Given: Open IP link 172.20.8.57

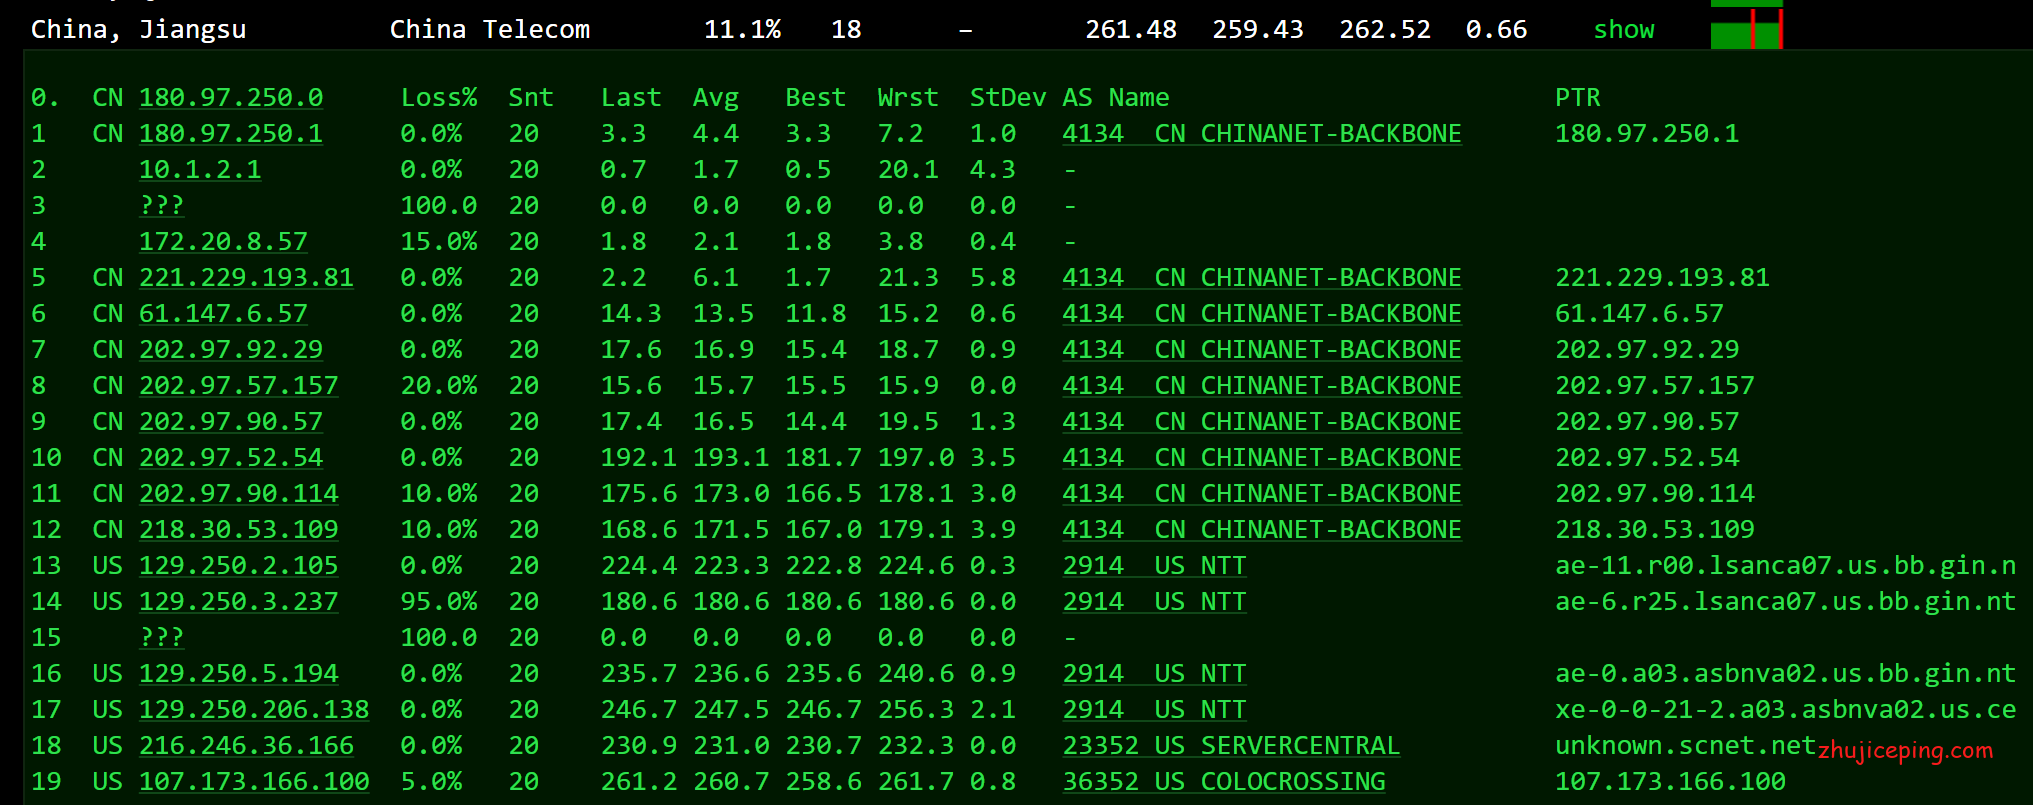Looking at the screenshot, I should (x=223, y=242).
